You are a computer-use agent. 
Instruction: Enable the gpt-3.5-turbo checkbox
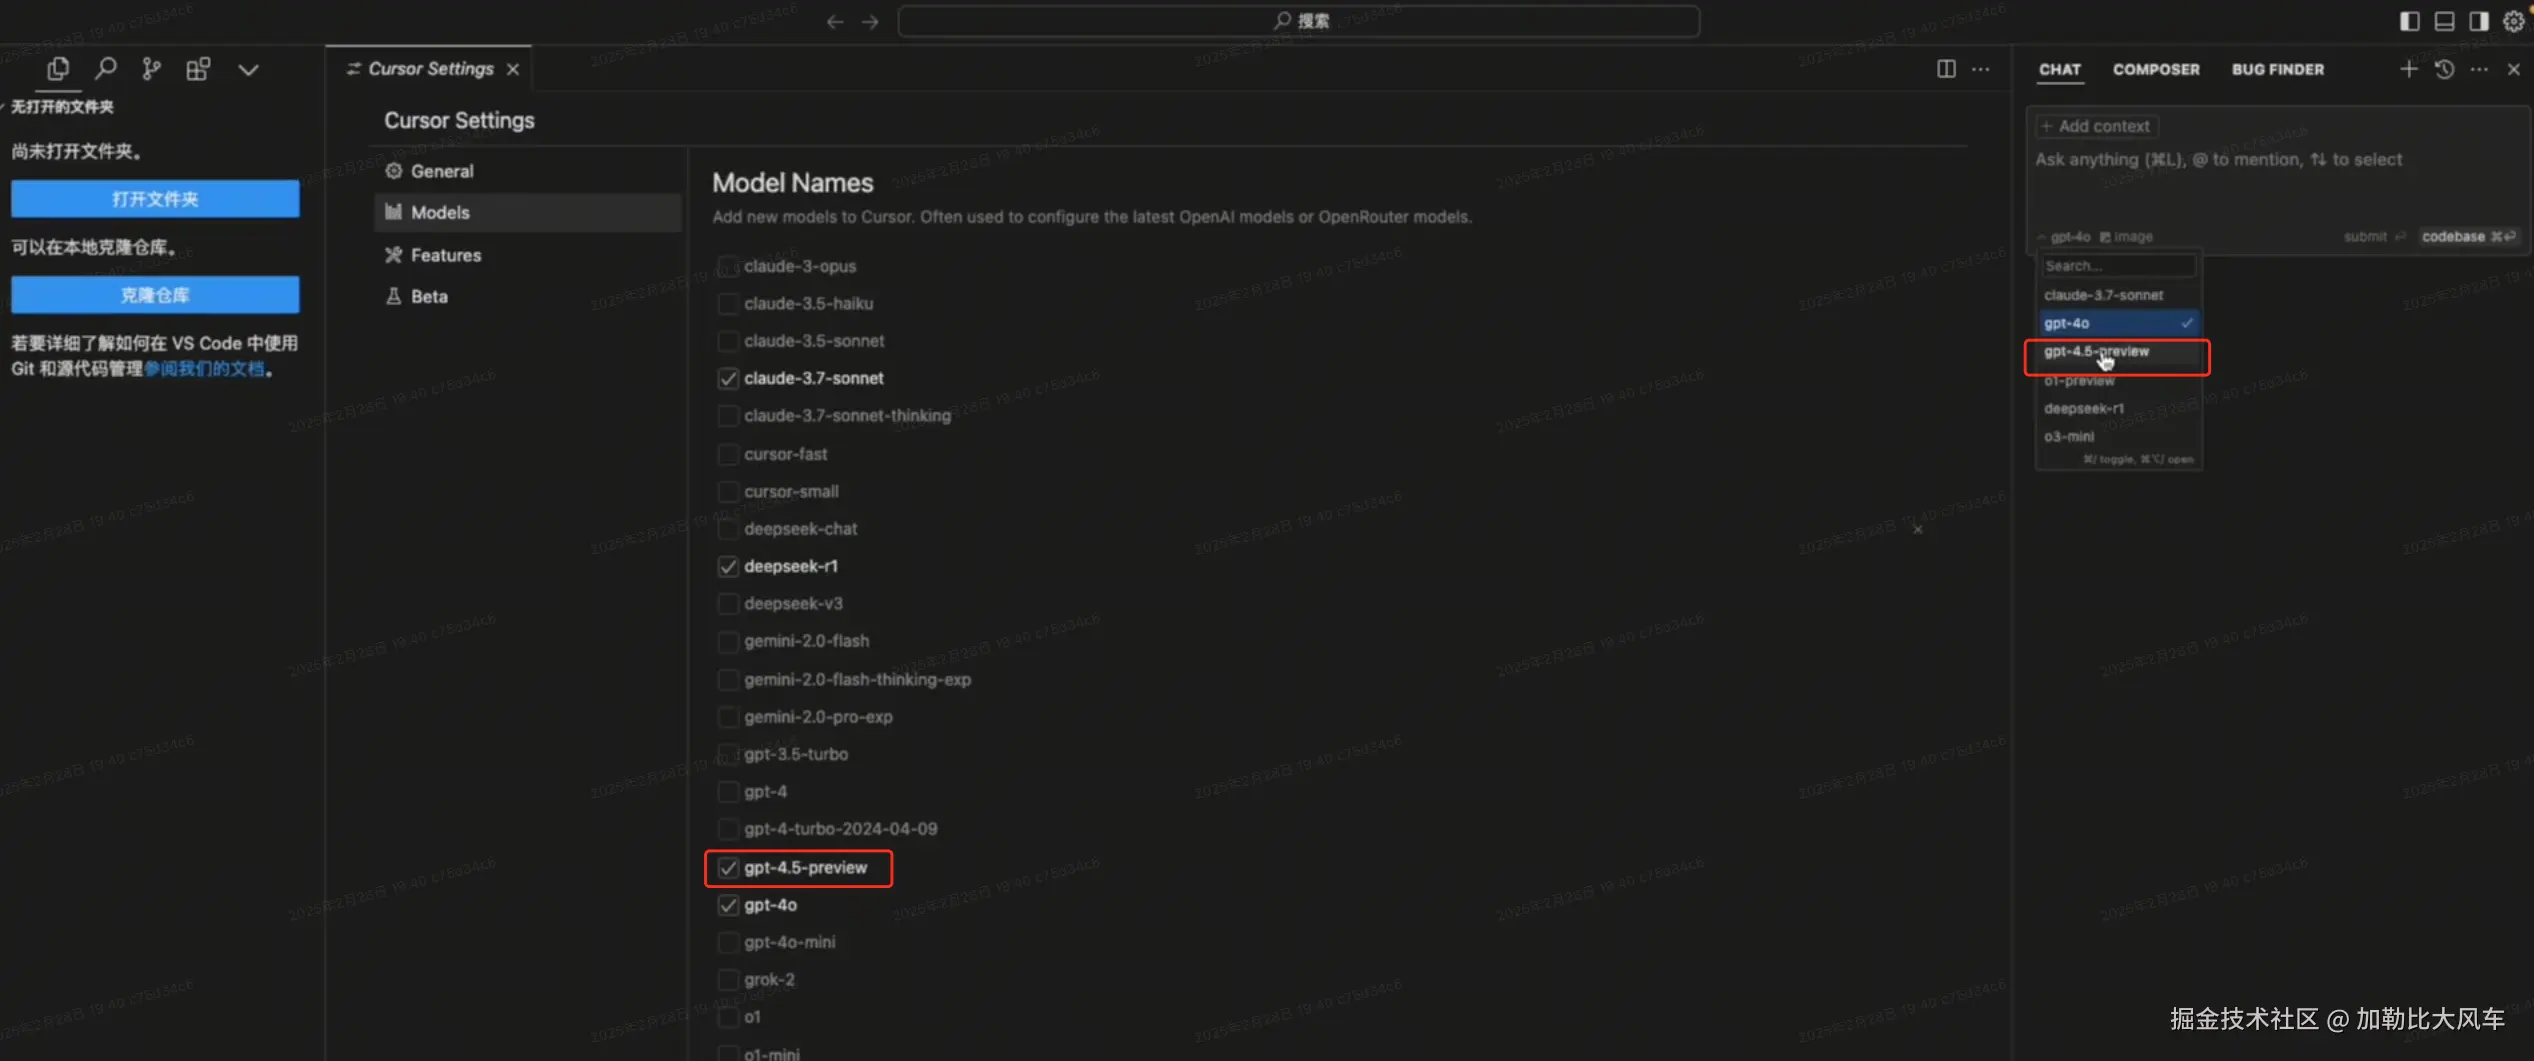pyautogui.click(x=728, y=754)
